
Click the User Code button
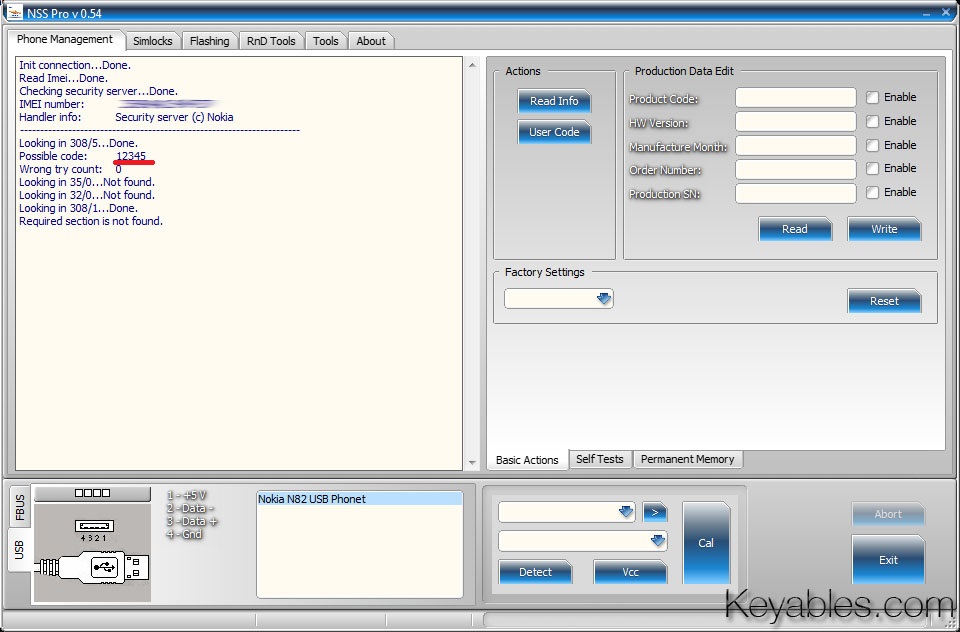point(554,132)
